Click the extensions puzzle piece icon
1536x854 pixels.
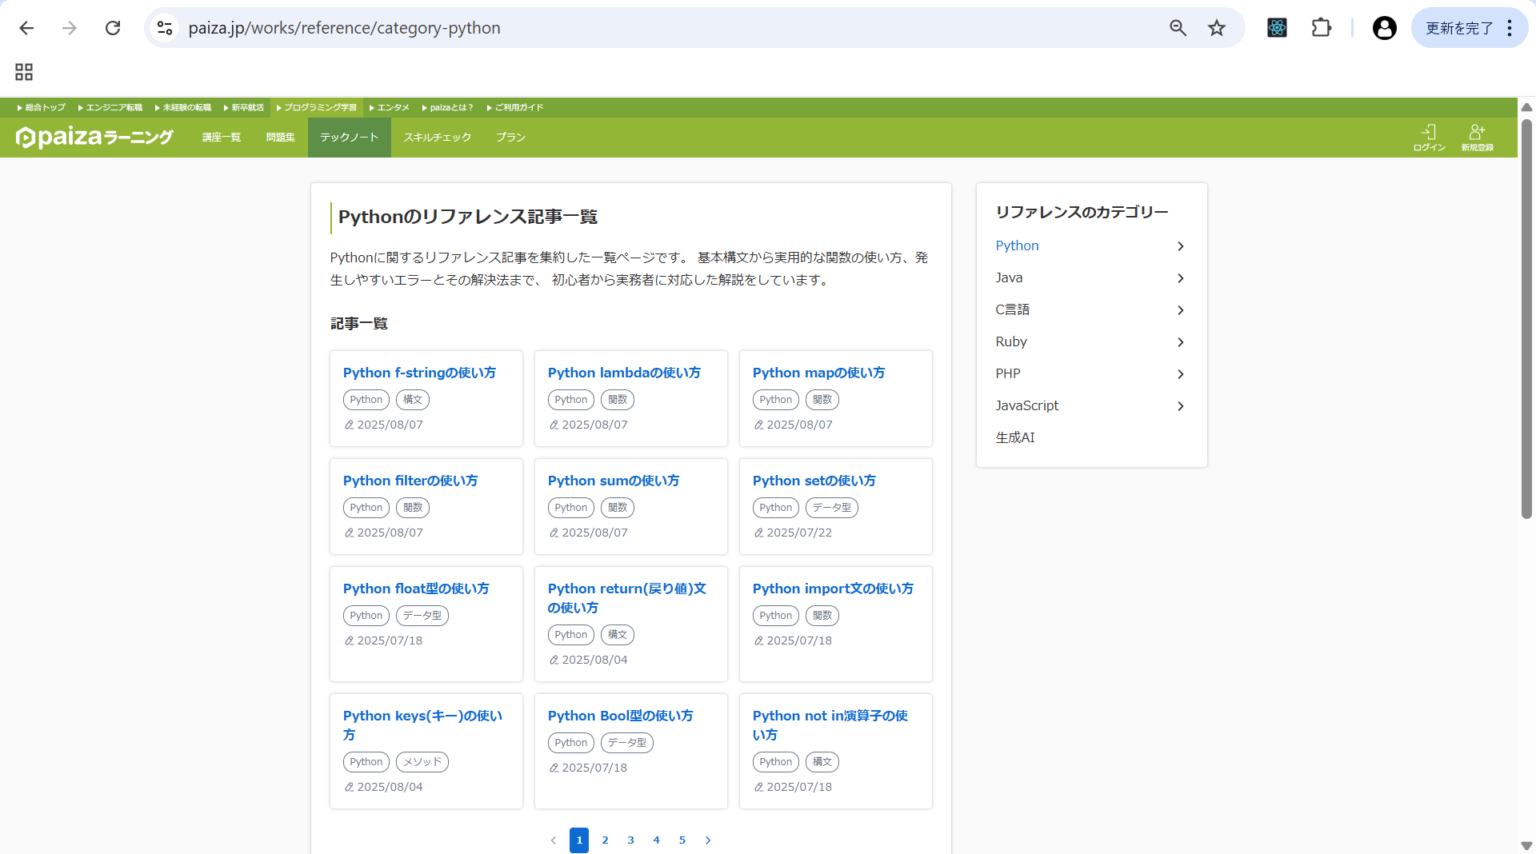(1321, 27)
